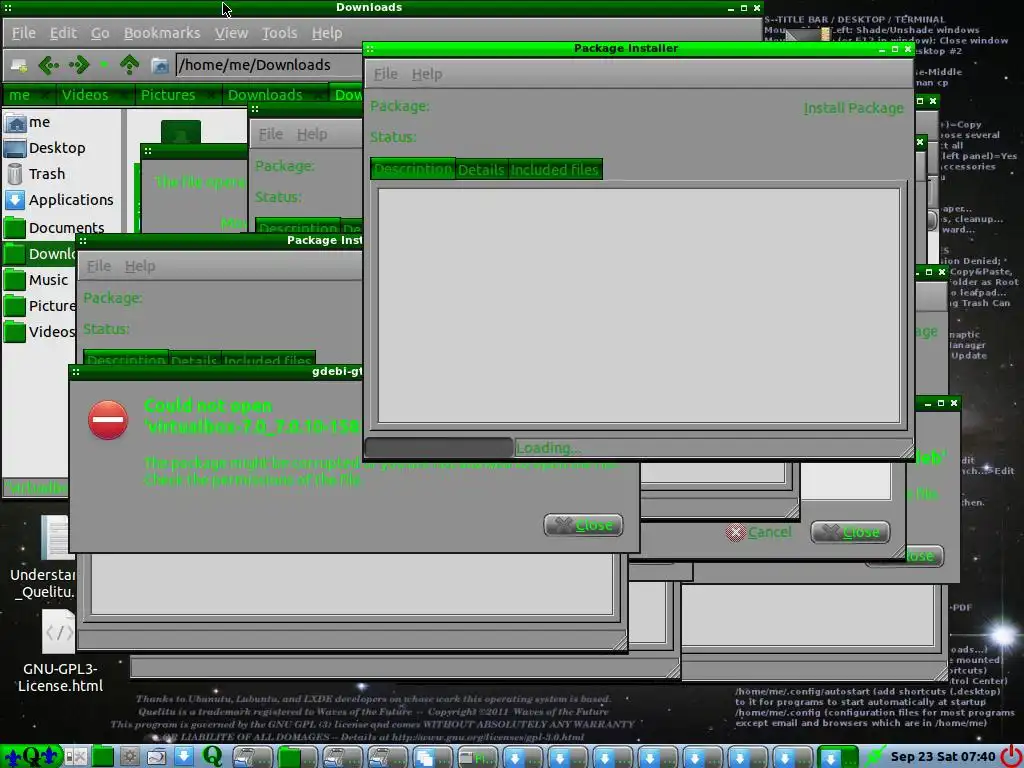Open Help menu in the middle background Package Installer
Screen dimensions: 1024x768
[312, 134]
